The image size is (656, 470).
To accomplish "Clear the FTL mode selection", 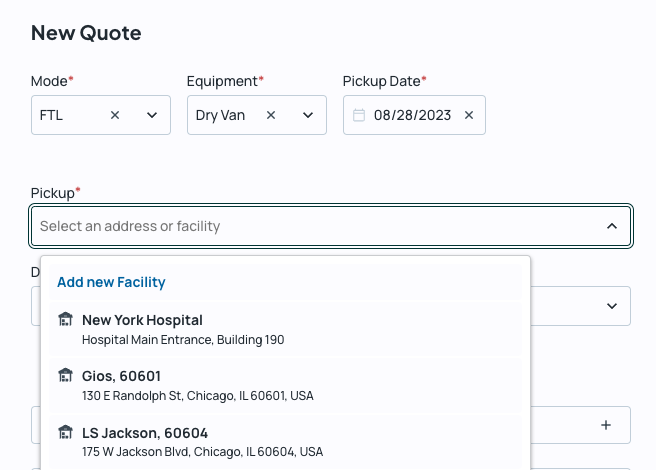I will (115, 115).
